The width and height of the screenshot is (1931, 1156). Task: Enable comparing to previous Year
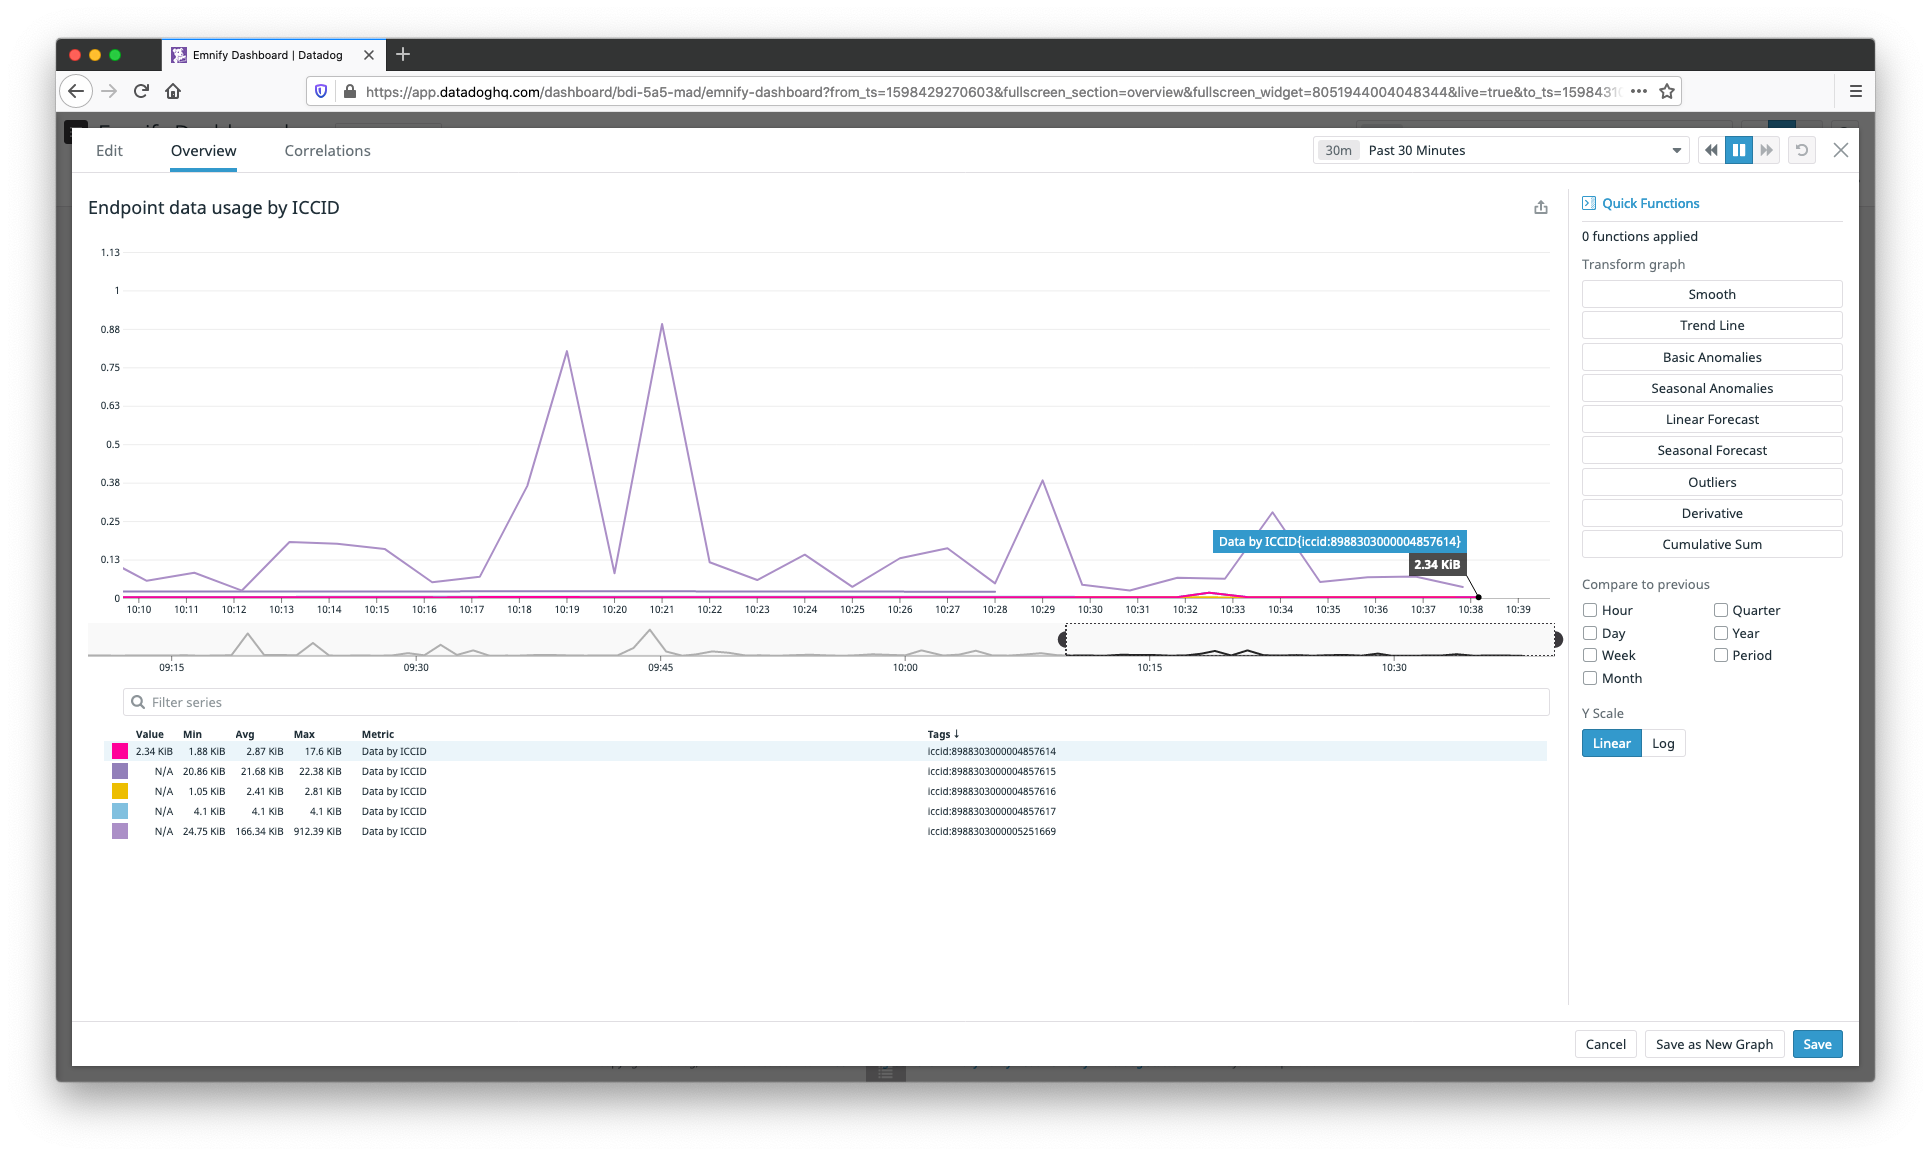click(1721, 632)
